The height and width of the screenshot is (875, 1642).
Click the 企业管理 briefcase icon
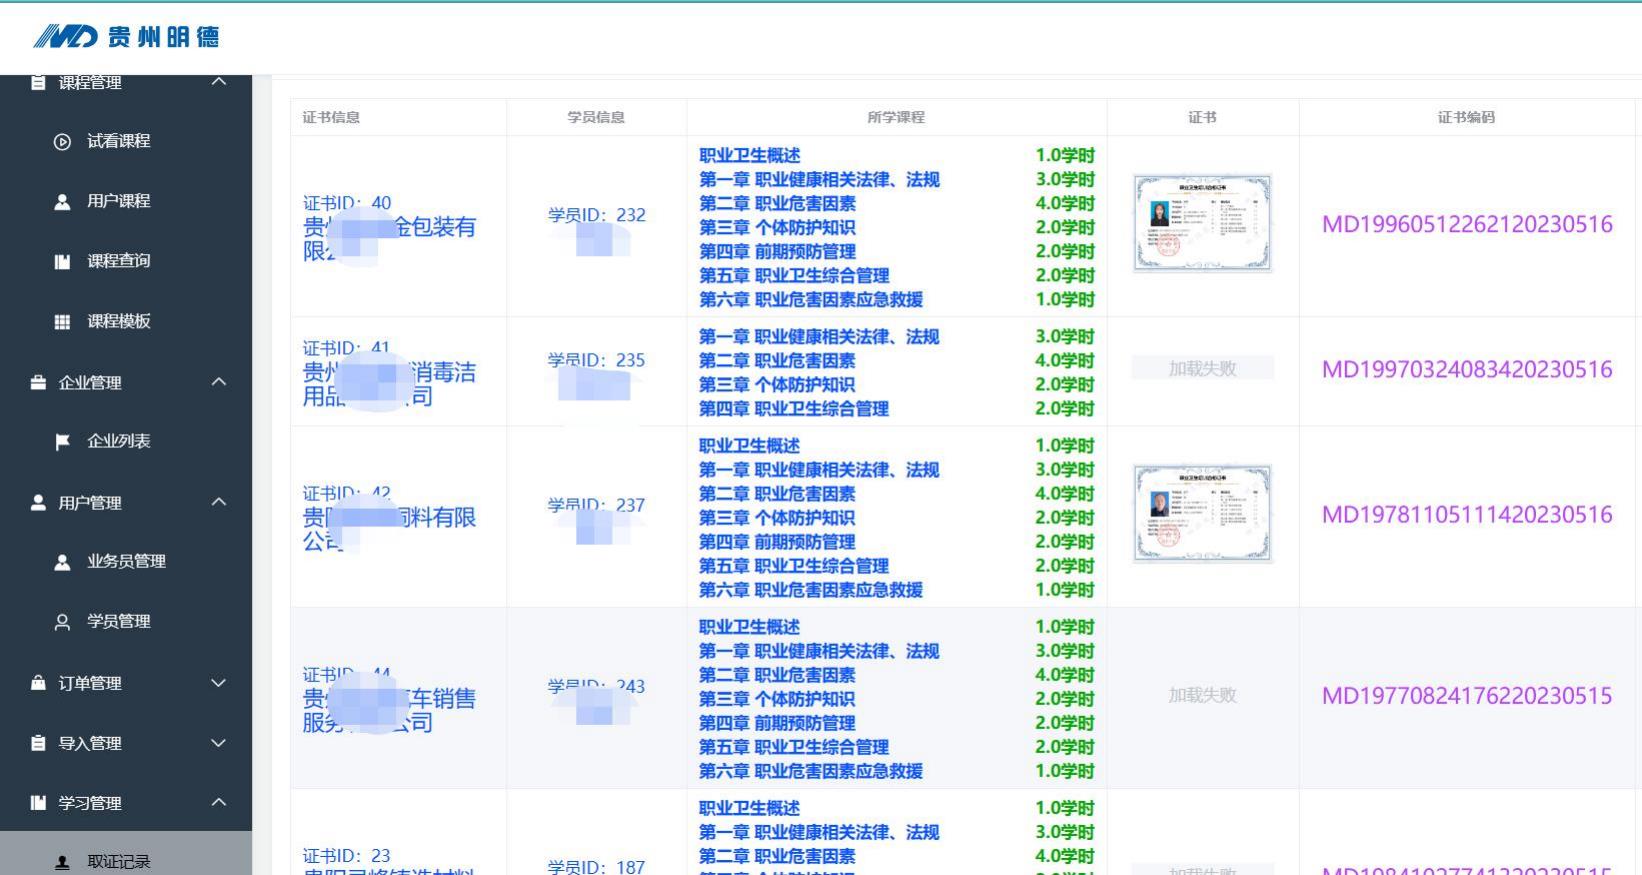click(38, 382)
